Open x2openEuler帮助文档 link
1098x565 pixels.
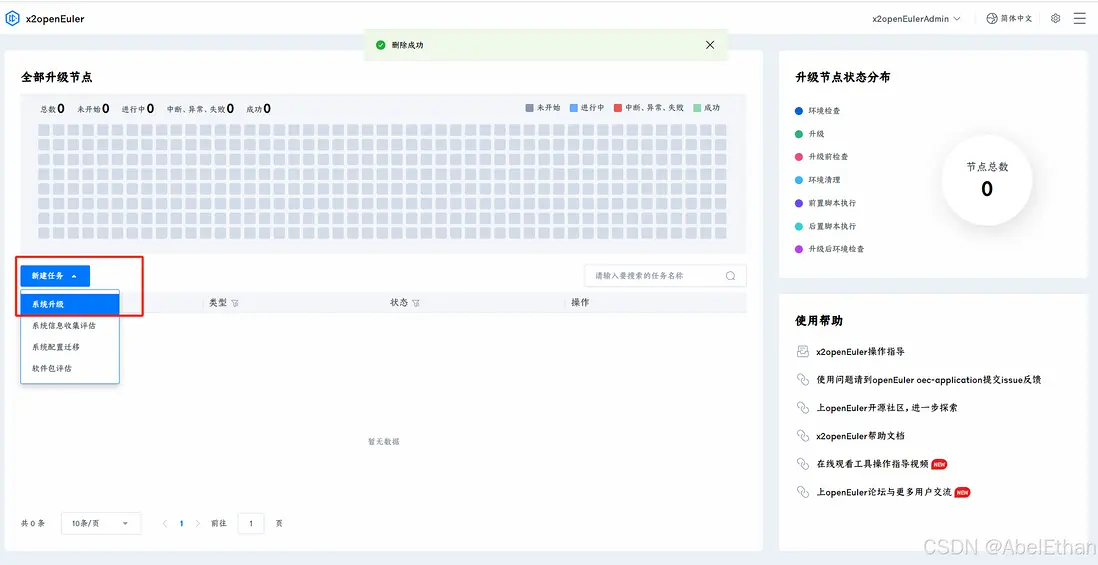tap(860, 435)
